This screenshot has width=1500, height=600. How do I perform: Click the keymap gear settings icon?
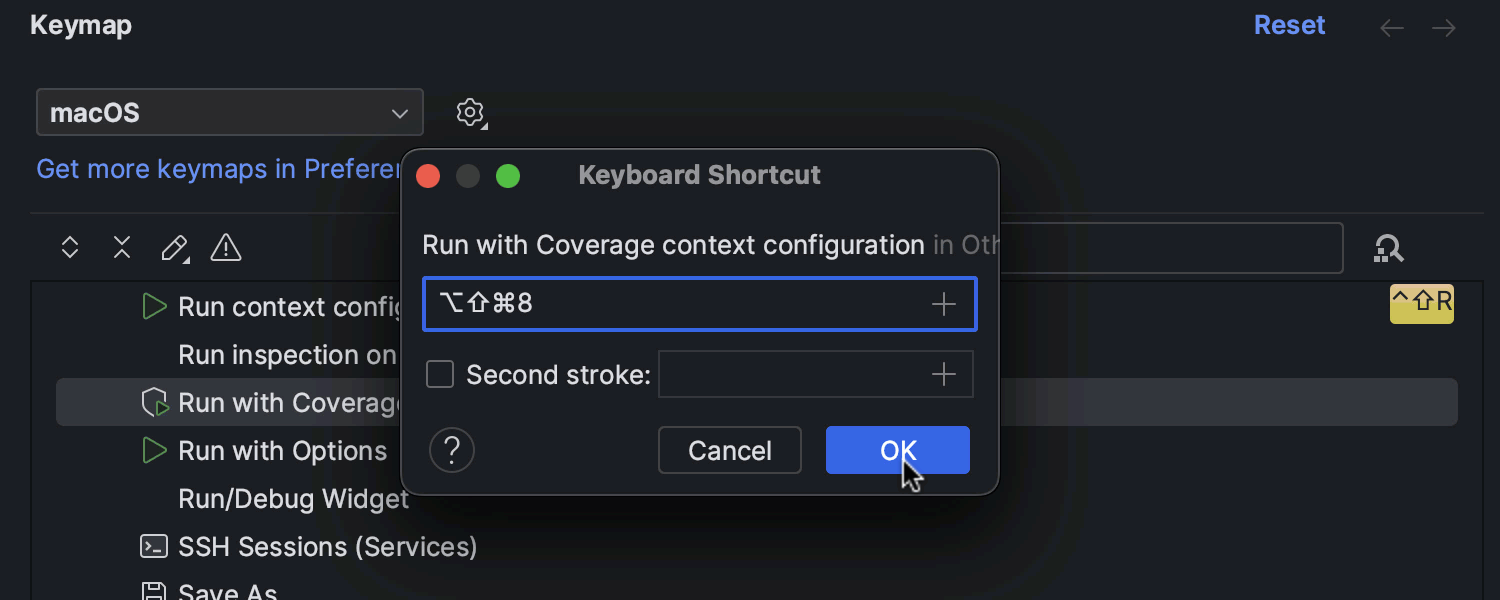coord(470,112)
